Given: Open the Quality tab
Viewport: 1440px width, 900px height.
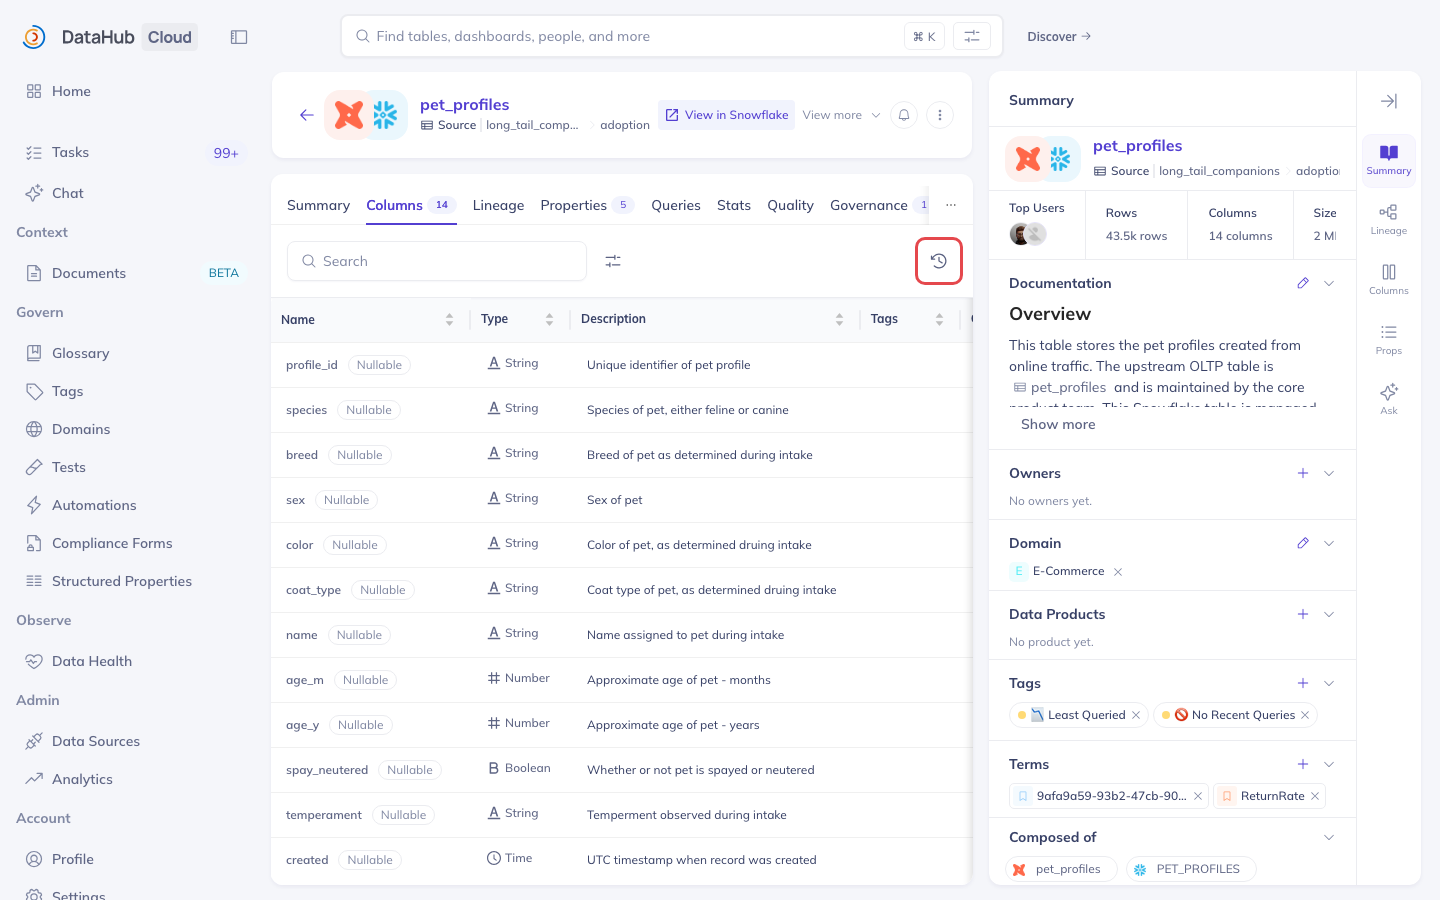Looking at the screenshot, I should click(790, 205).
